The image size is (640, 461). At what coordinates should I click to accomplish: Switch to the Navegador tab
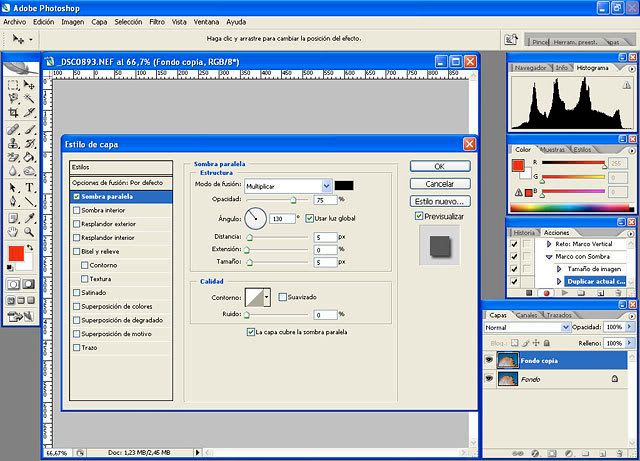coord(530,68)
